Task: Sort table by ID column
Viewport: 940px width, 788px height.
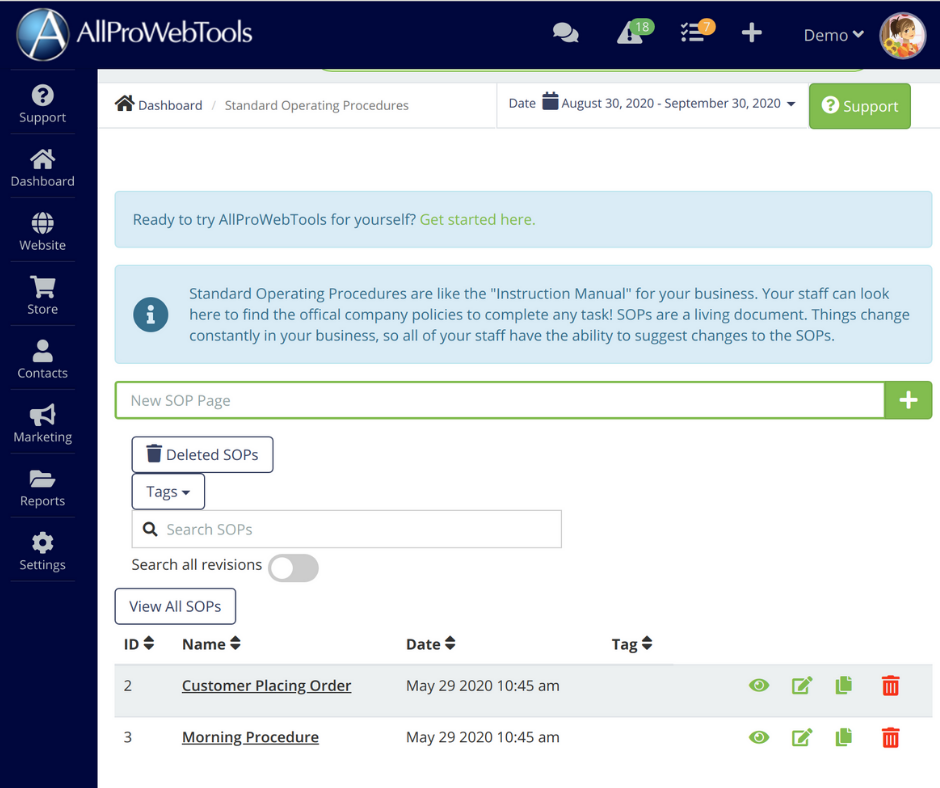Action: point(139,644)
